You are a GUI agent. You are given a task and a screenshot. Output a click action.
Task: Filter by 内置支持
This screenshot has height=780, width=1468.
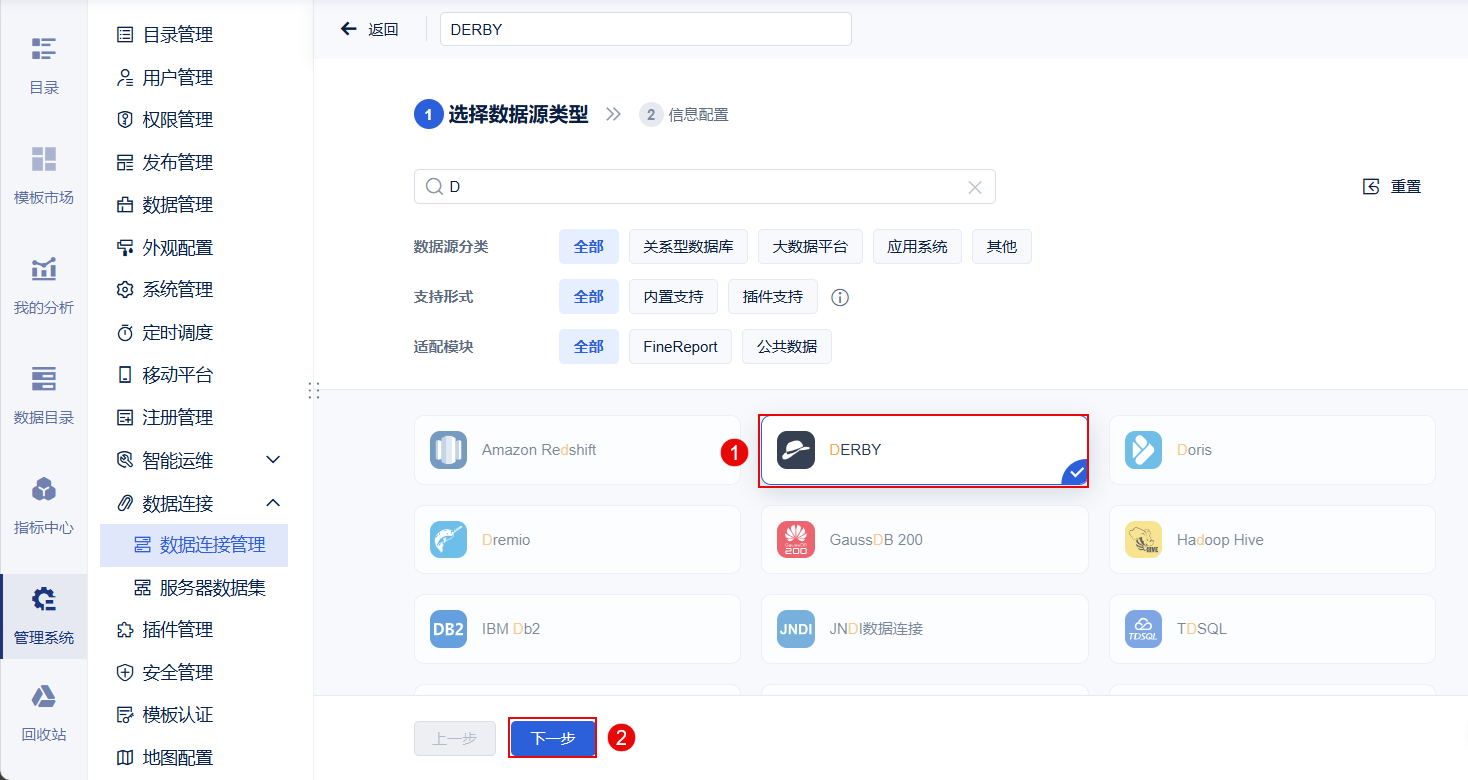point(673,296)
